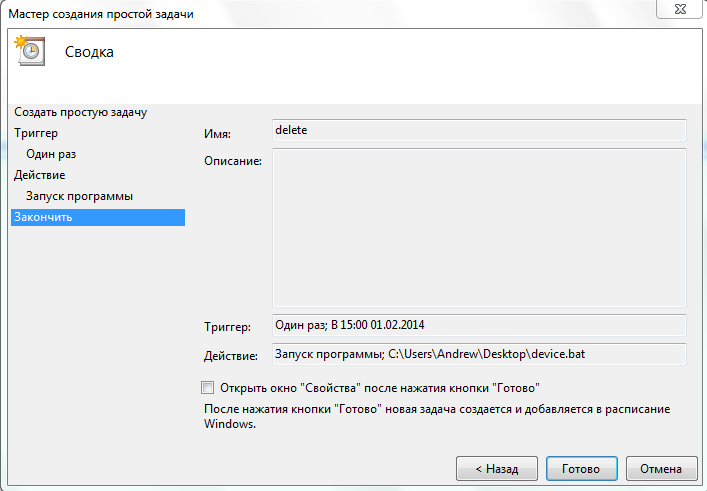Viewport: 707px width, 491px height.
Task: Cancel the wizard with Отмена
Action: (x=661, y=469)
